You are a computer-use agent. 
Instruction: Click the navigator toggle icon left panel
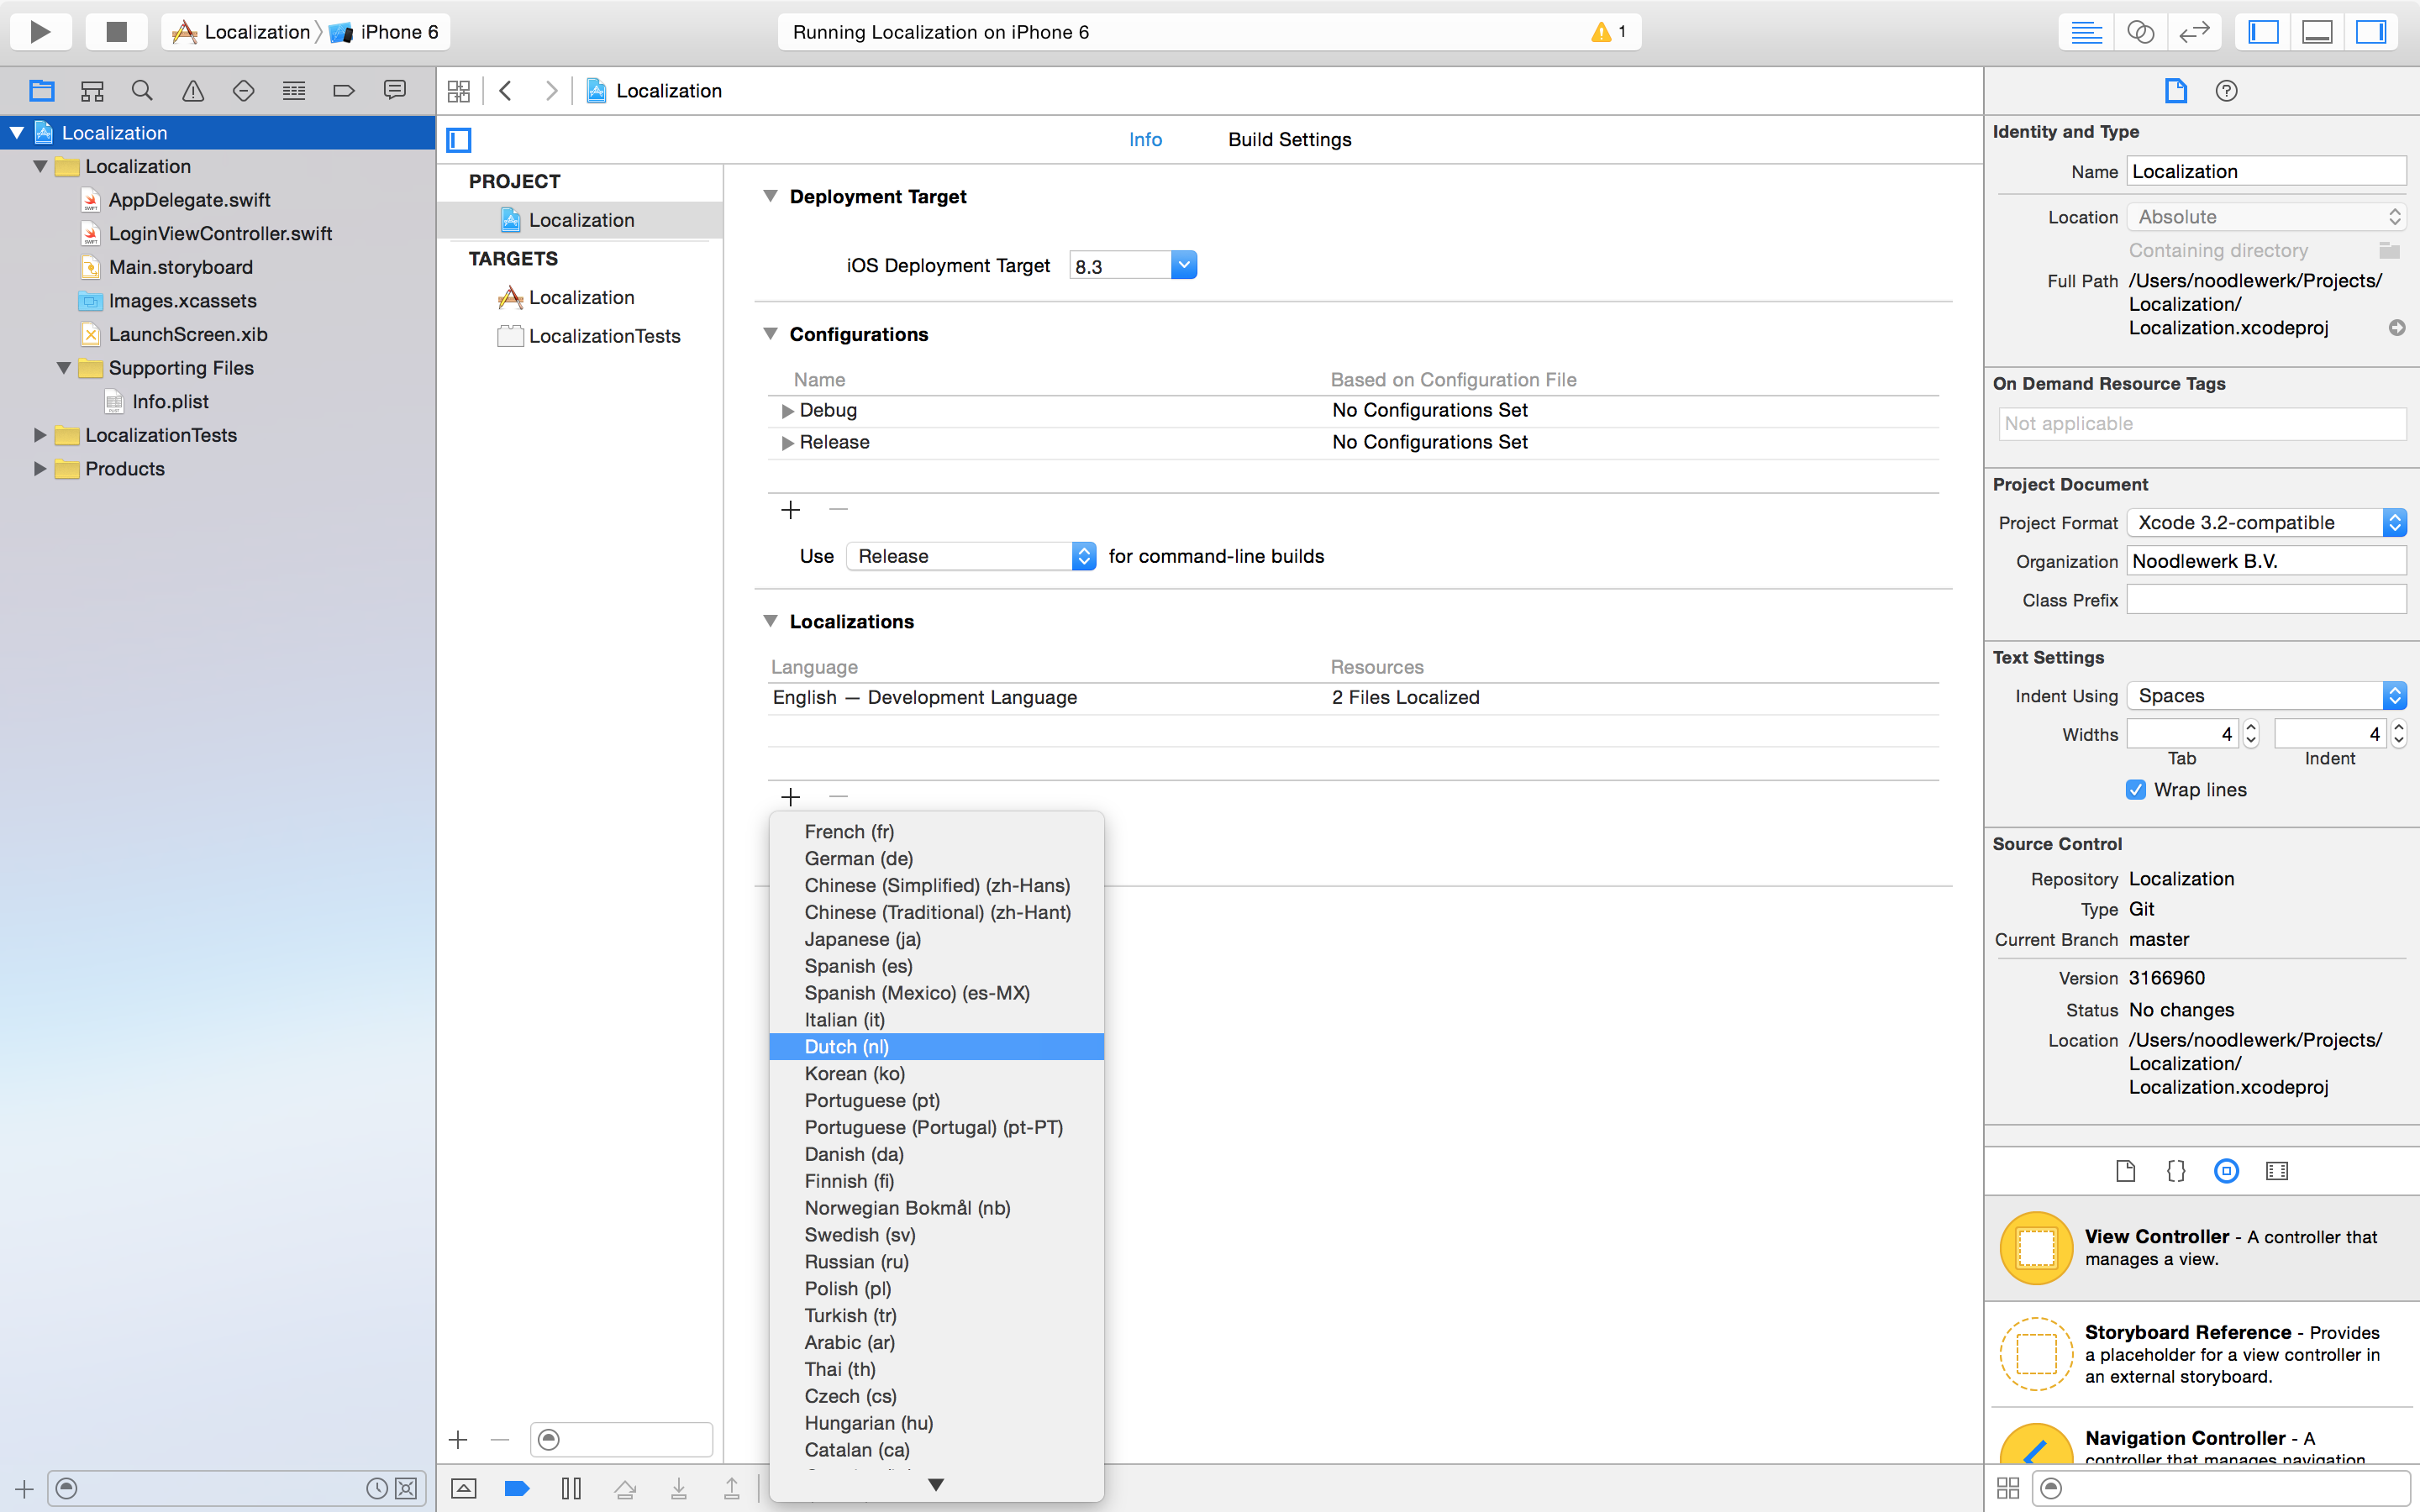coord(2263,31)
